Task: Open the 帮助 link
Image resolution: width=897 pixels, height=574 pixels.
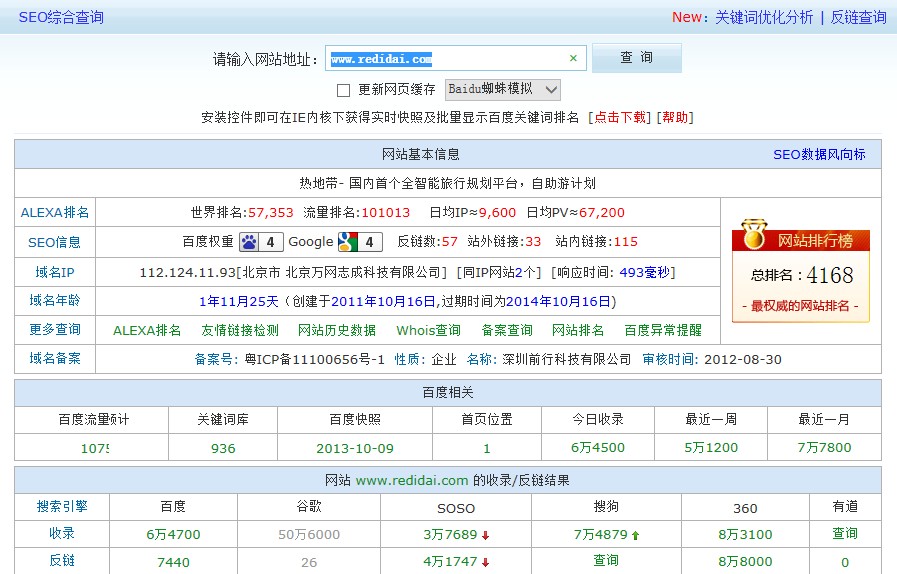Action: pos(675,117)
